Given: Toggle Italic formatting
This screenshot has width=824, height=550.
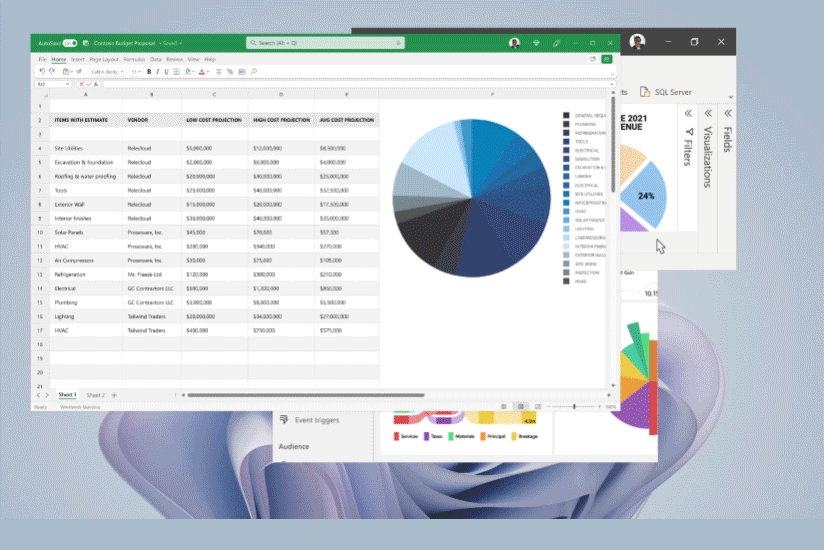Looking at the screenshot, I should (x=158, y=72).
